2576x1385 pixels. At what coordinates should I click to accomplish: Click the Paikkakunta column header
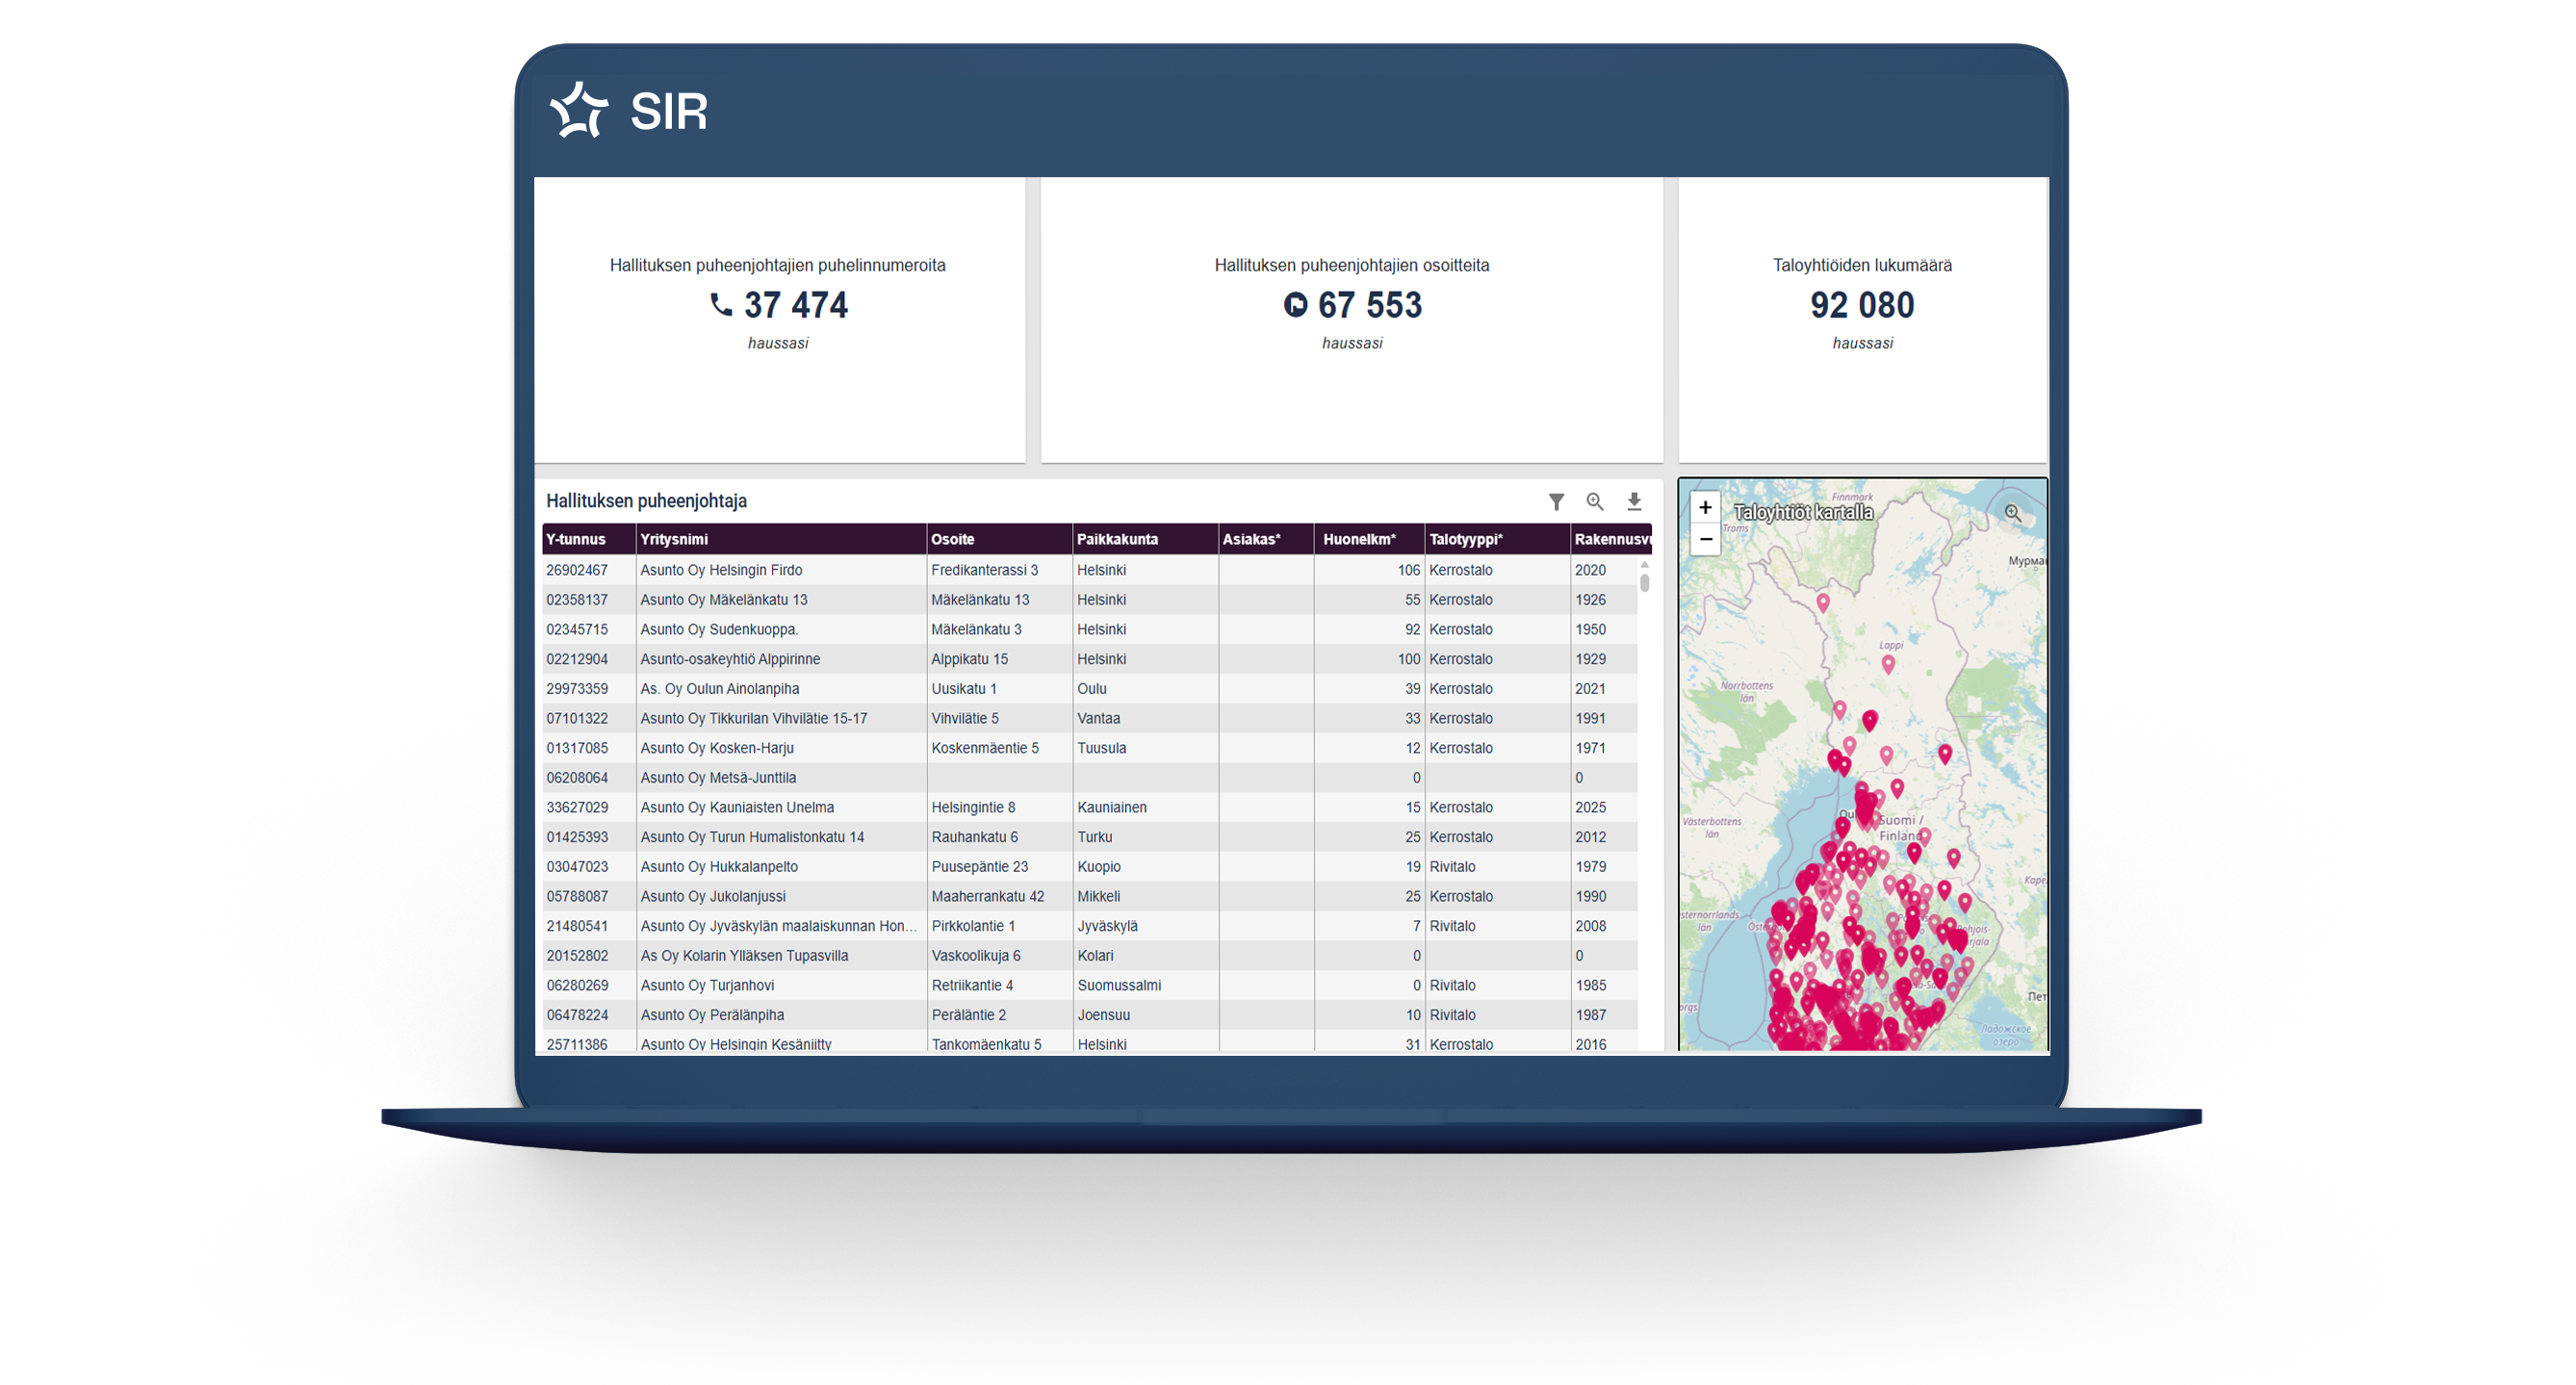pos(1117,539)
